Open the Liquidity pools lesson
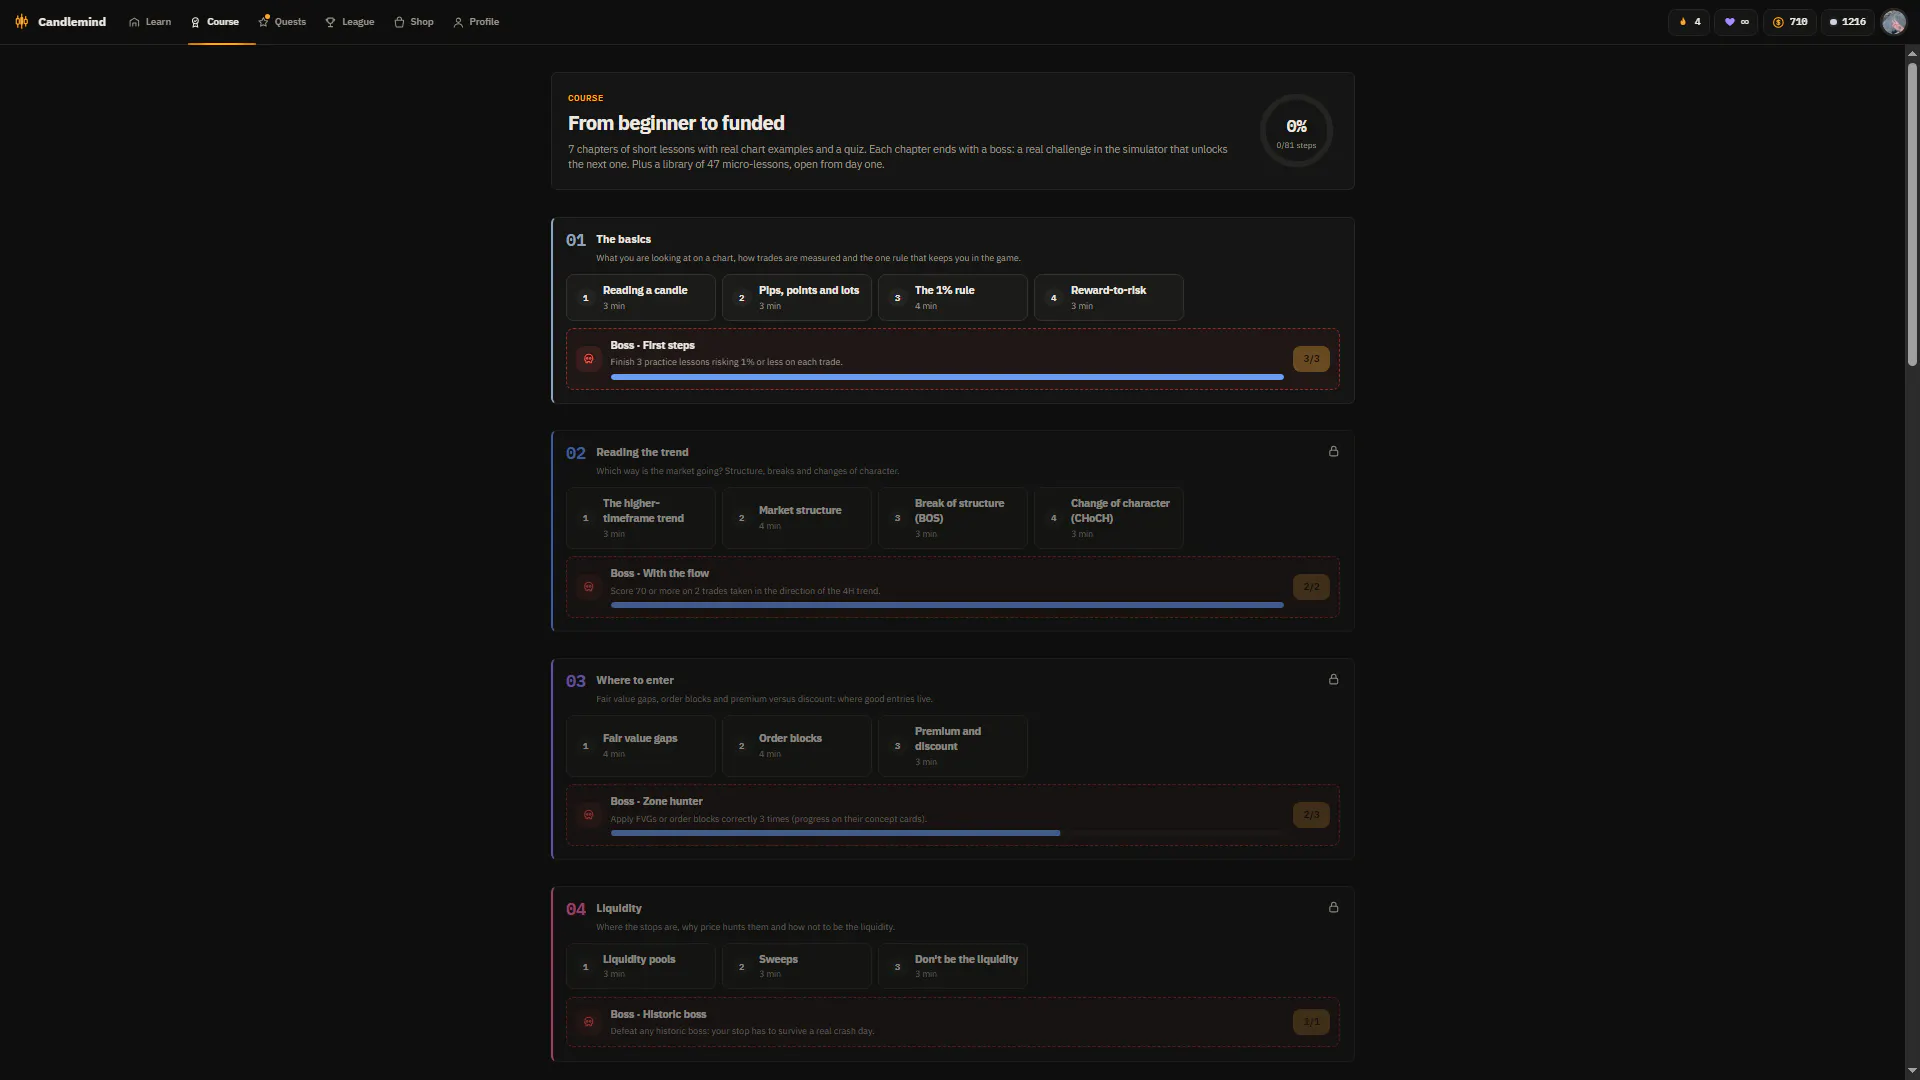The height and width of the screenshot is (1080, 1920). pyautogui.click(x=641, y=967)
